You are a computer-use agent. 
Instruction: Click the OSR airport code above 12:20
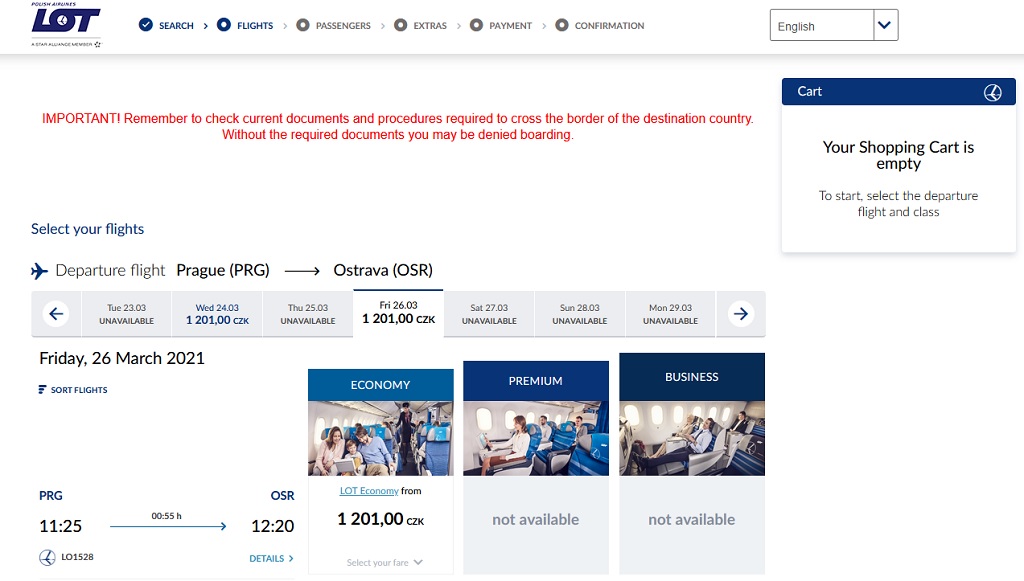[283, 495]
